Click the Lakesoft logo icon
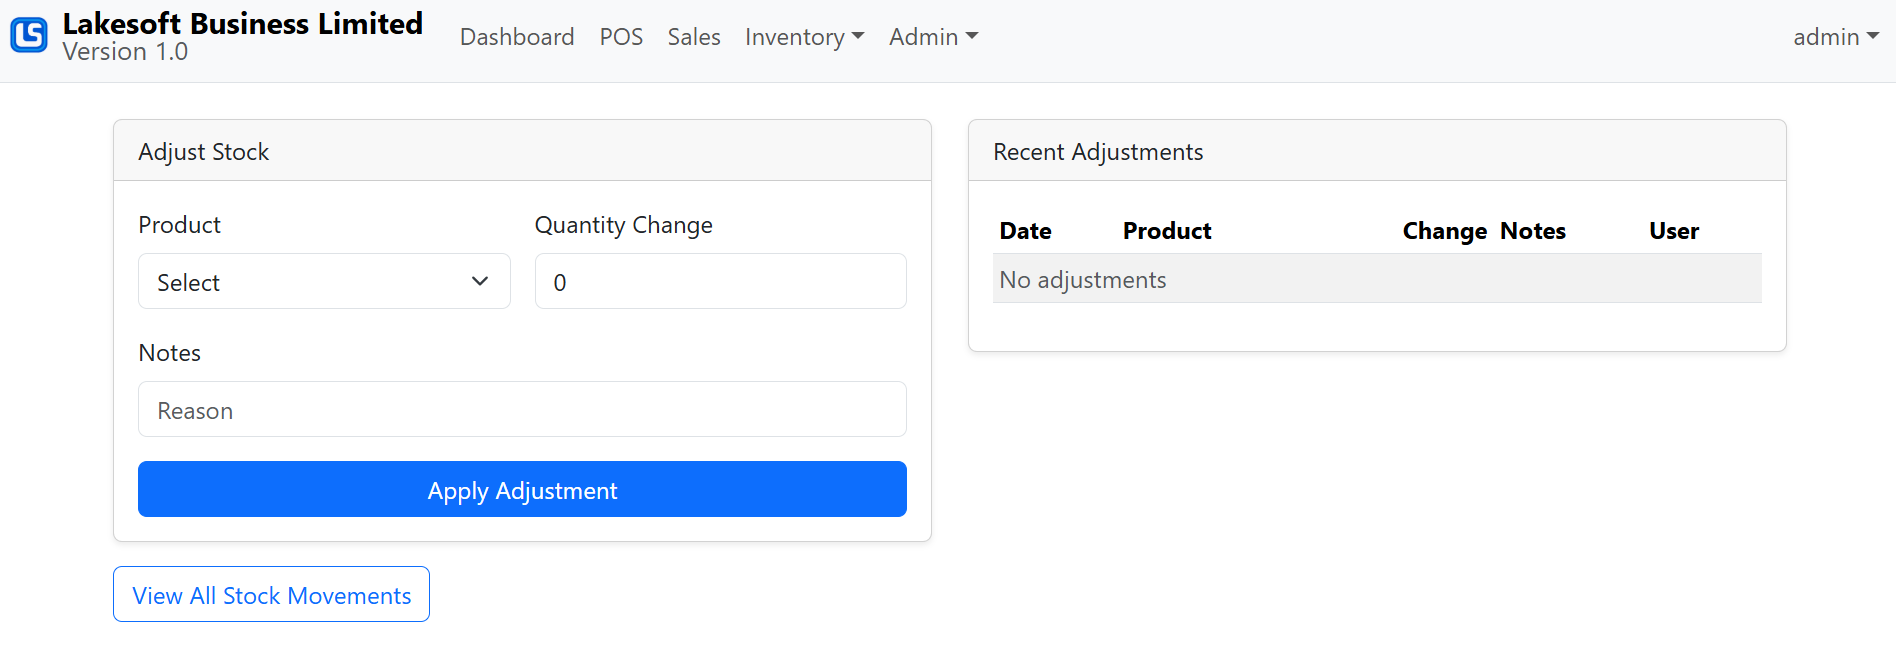 pyautogui.click(x=29, y=35)
